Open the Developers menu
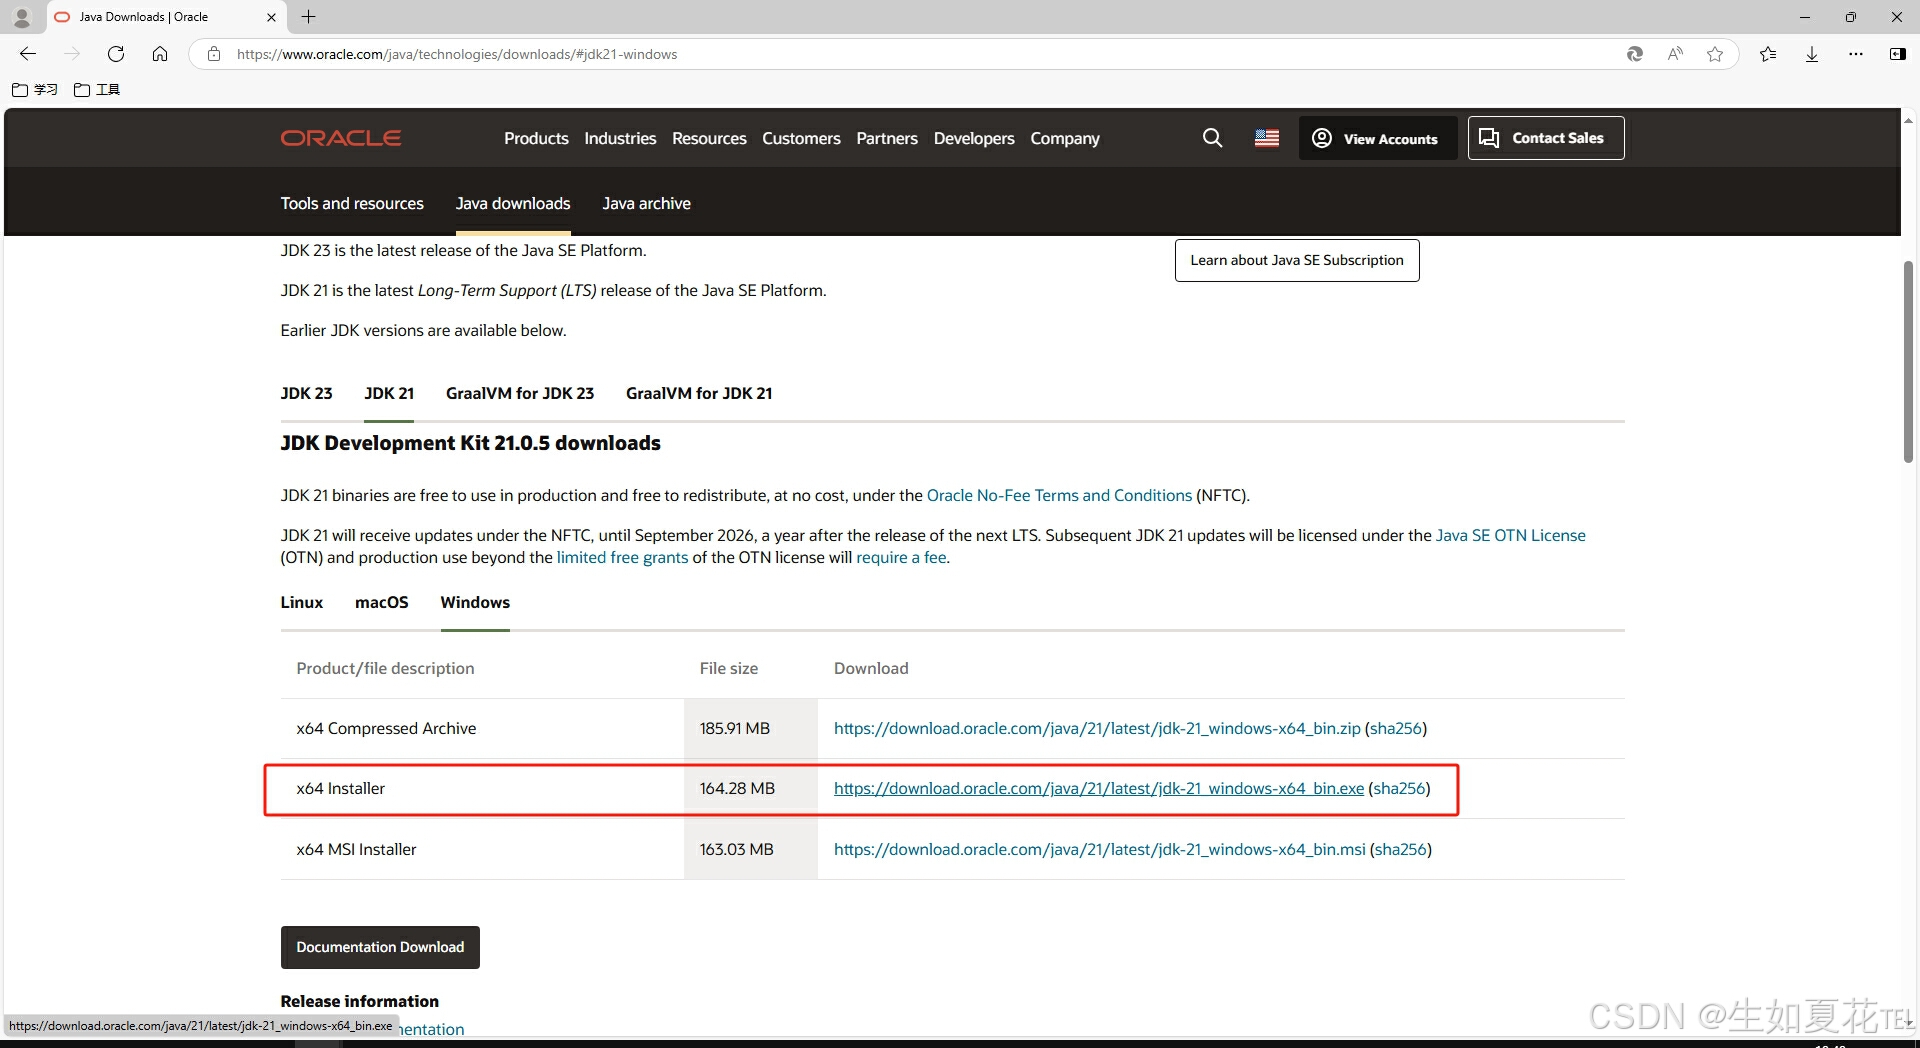 (x=974, y=138)
